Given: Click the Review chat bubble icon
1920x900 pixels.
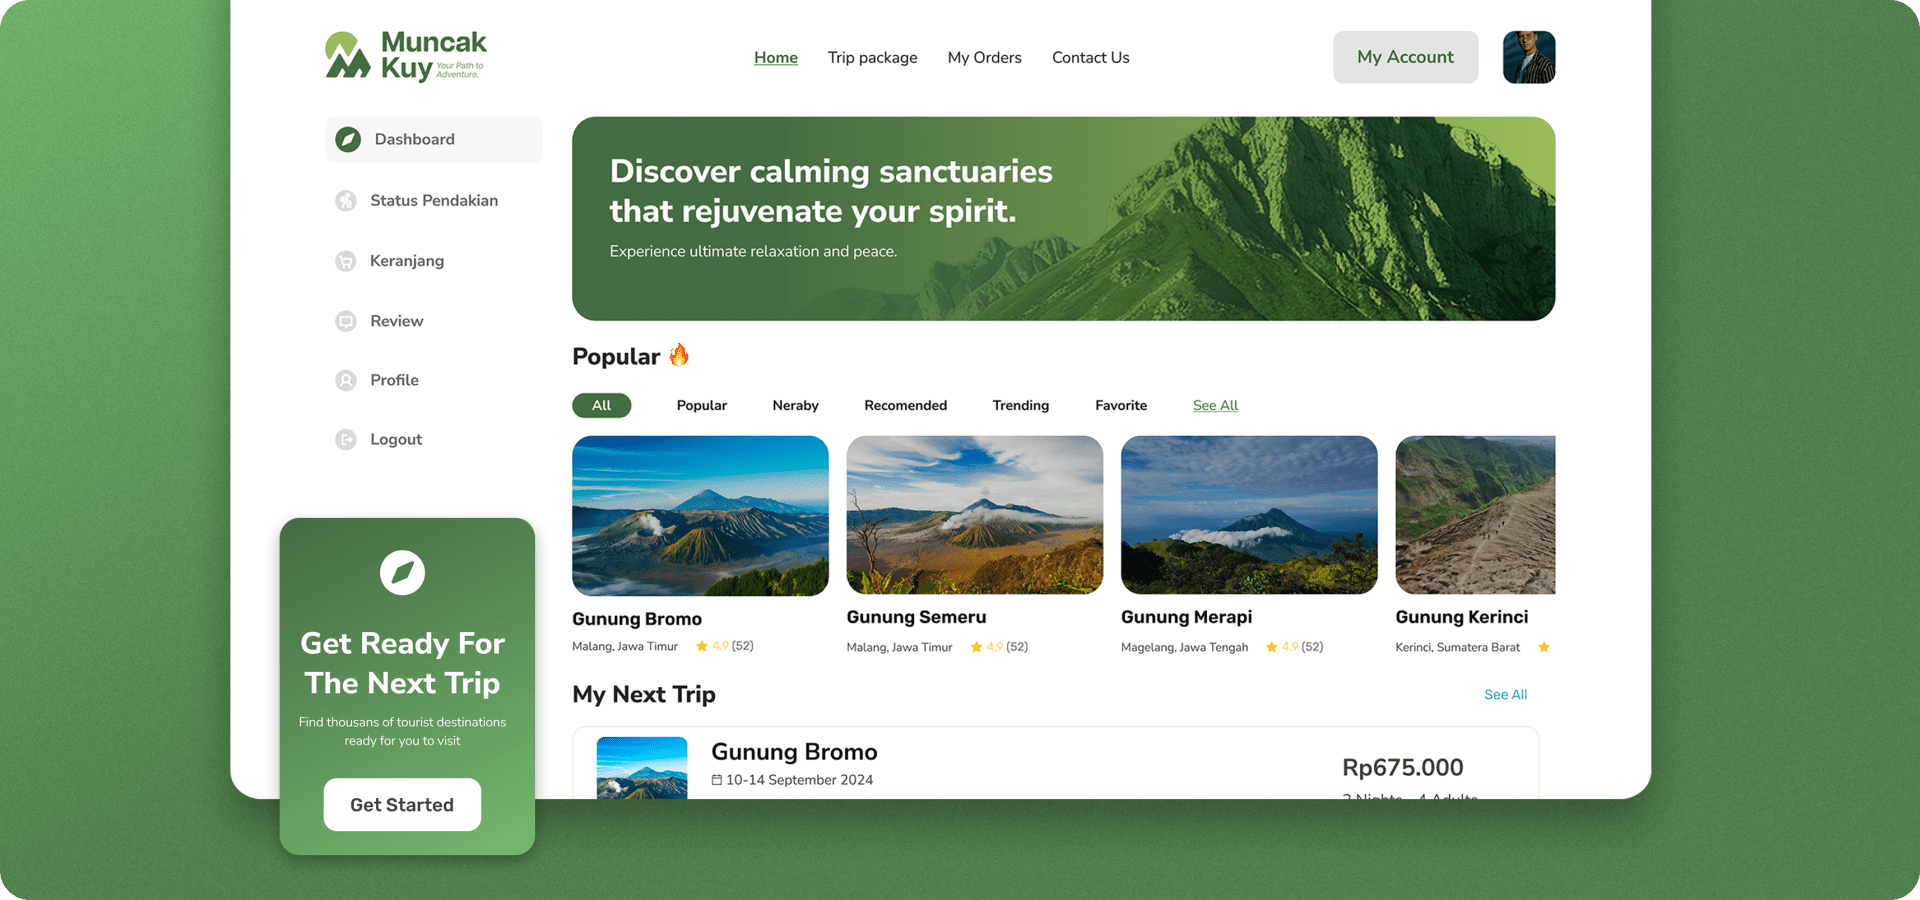Looking at the screenshot, I should [x=346, y=321].
